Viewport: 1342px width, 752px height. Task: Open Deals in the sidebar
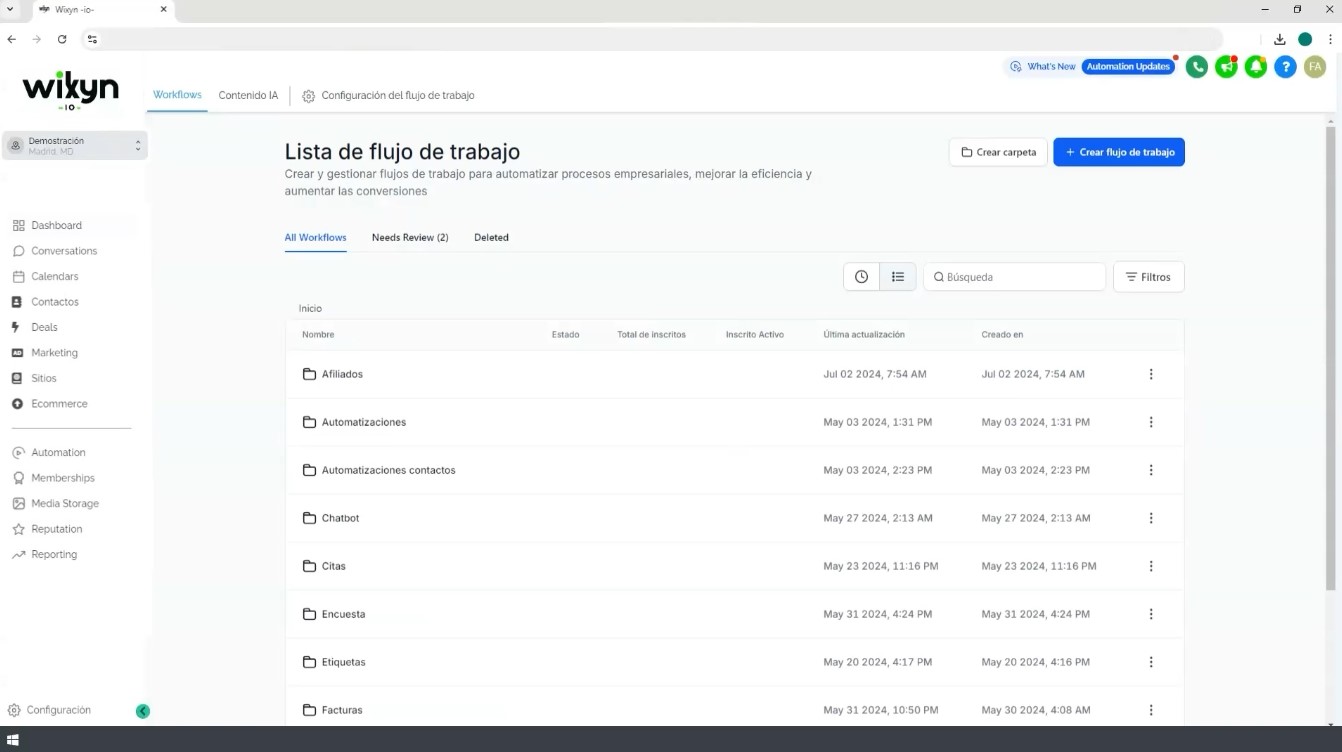[35, 328]
